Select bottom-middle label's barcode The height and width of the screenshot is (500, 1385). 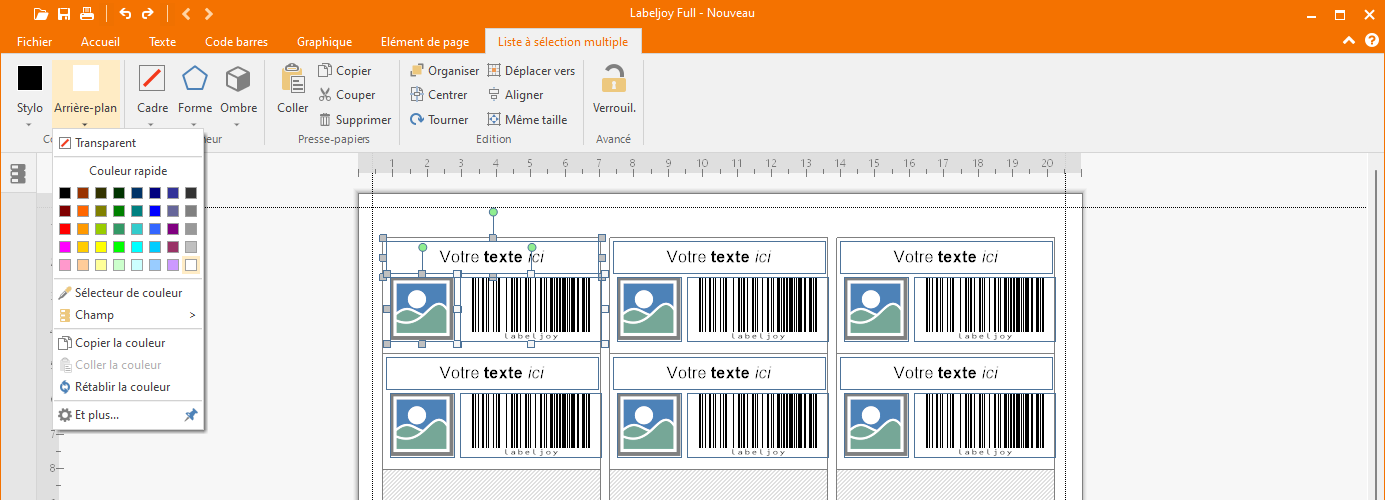pos(758,425)
